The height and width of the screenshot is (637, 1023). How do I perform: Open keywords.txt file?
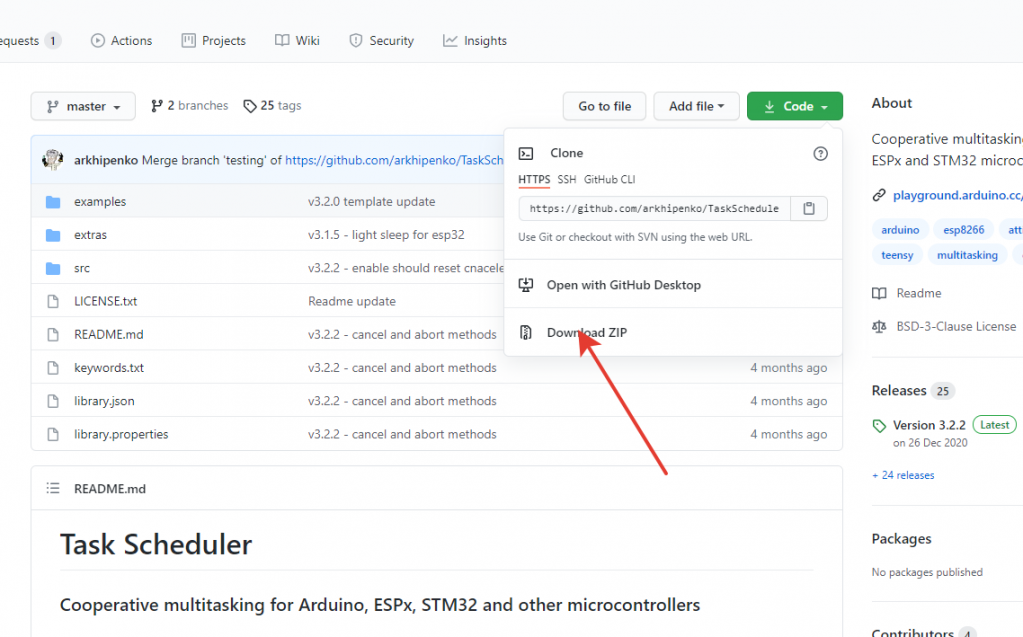(109, 368)
